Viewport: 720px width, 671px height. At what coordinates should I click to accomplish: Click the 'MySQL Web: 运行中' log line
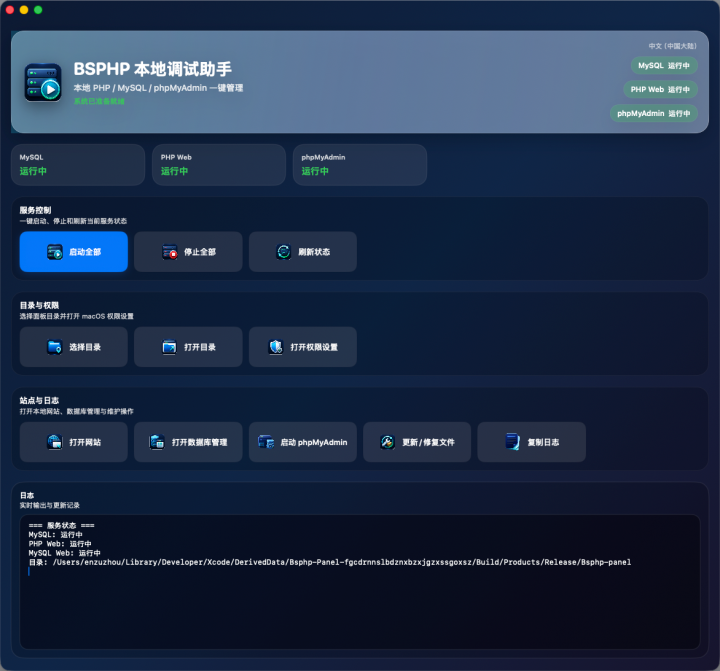point(64,553)
